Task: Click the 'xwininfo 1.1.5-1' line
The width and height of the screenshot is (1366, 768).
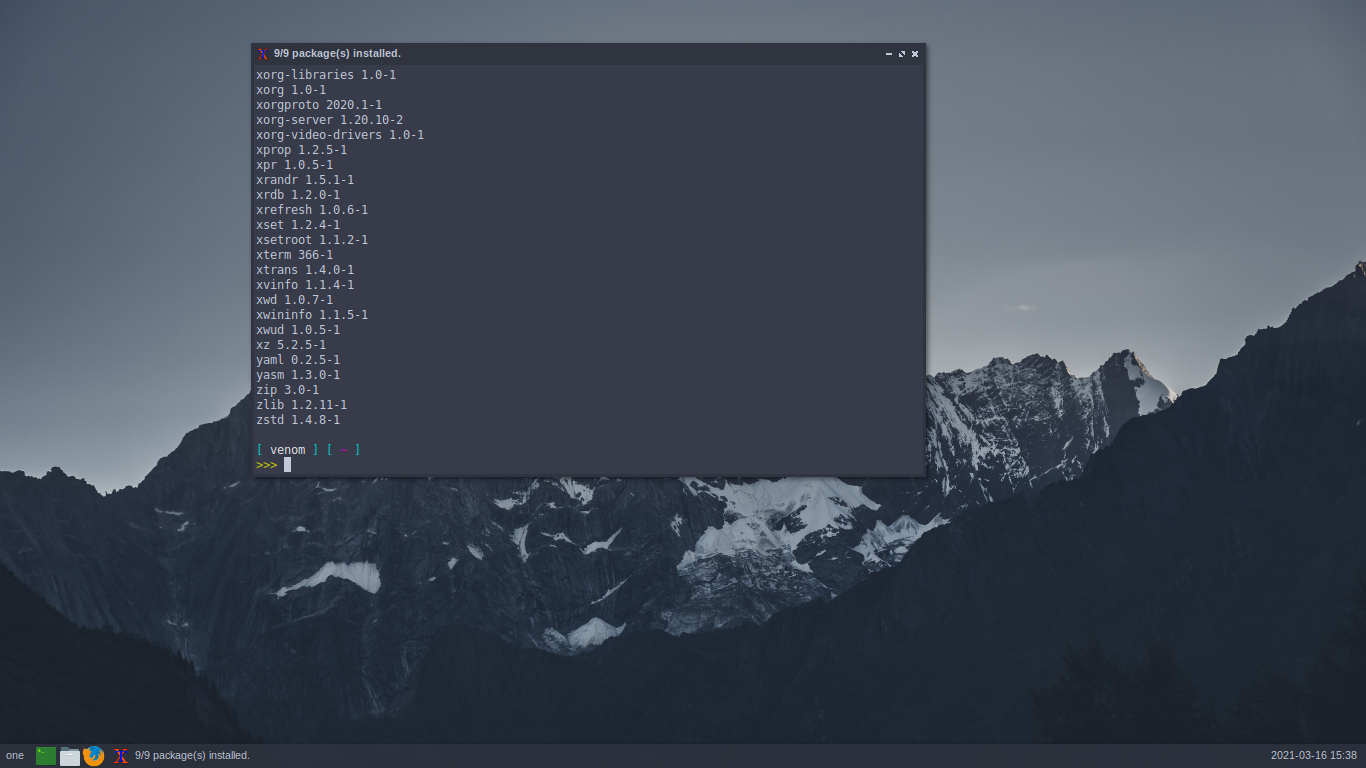Action: [312, 315]
